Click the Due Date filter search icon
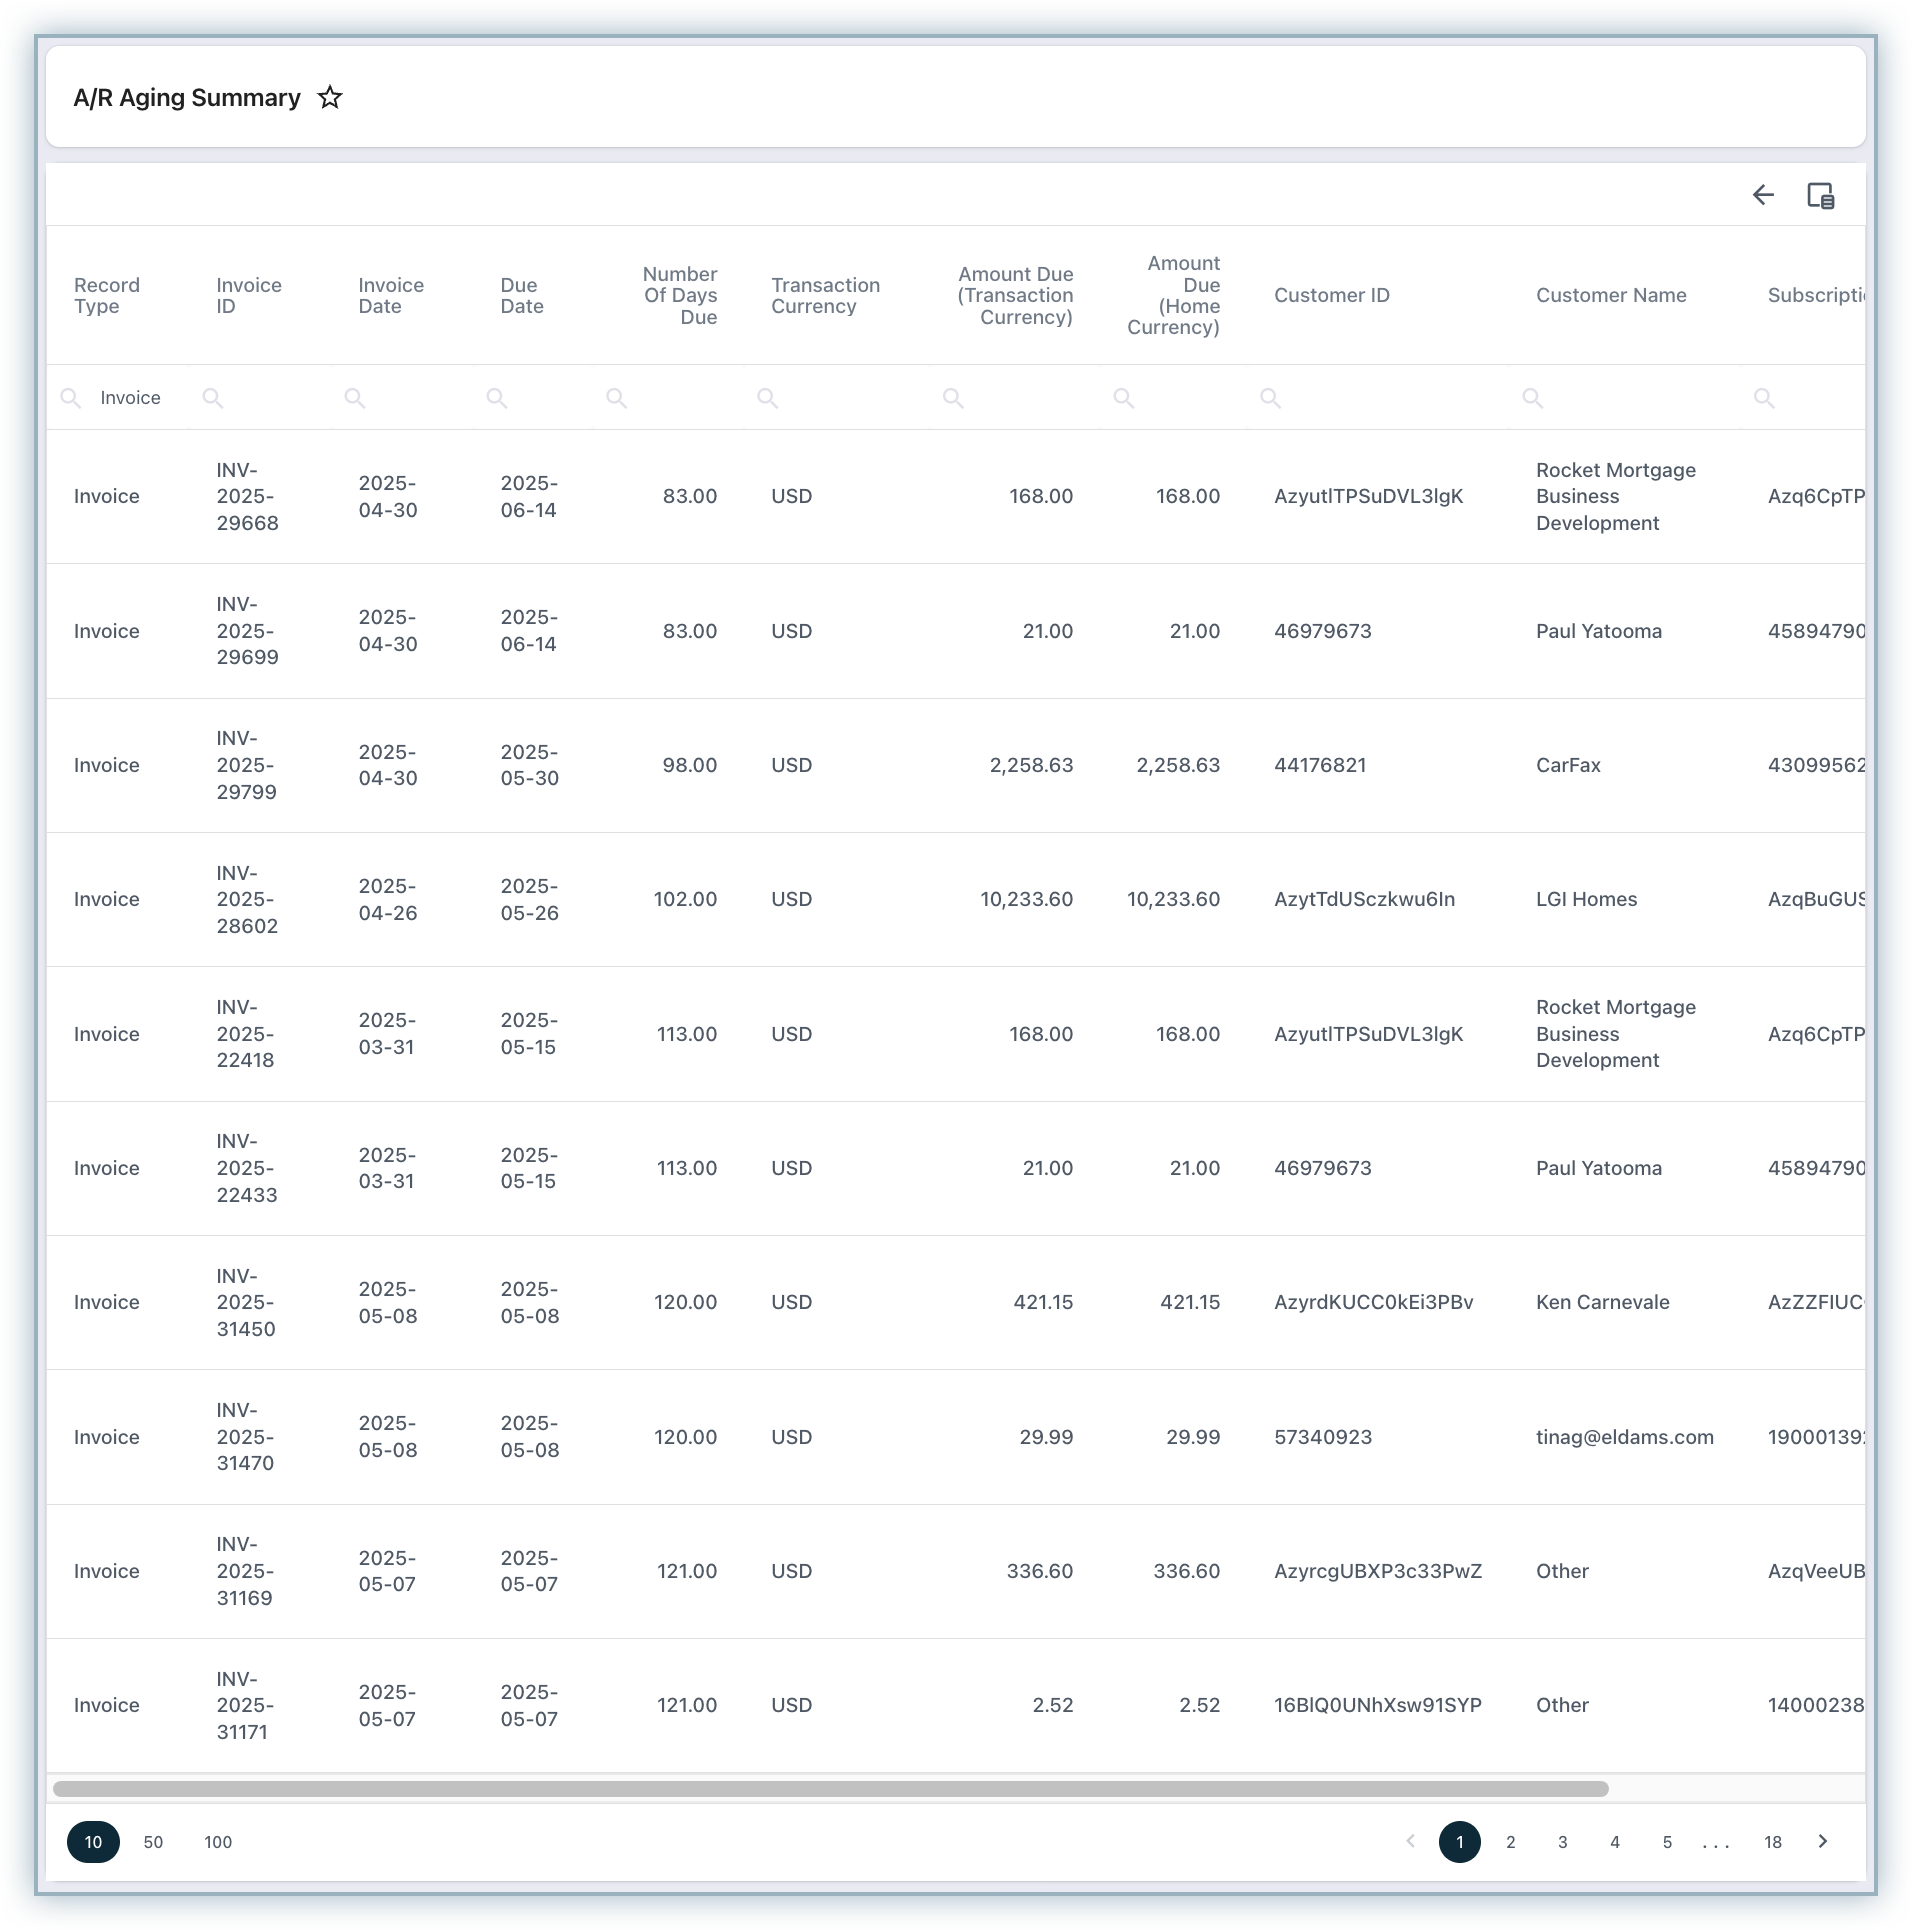 497,398
